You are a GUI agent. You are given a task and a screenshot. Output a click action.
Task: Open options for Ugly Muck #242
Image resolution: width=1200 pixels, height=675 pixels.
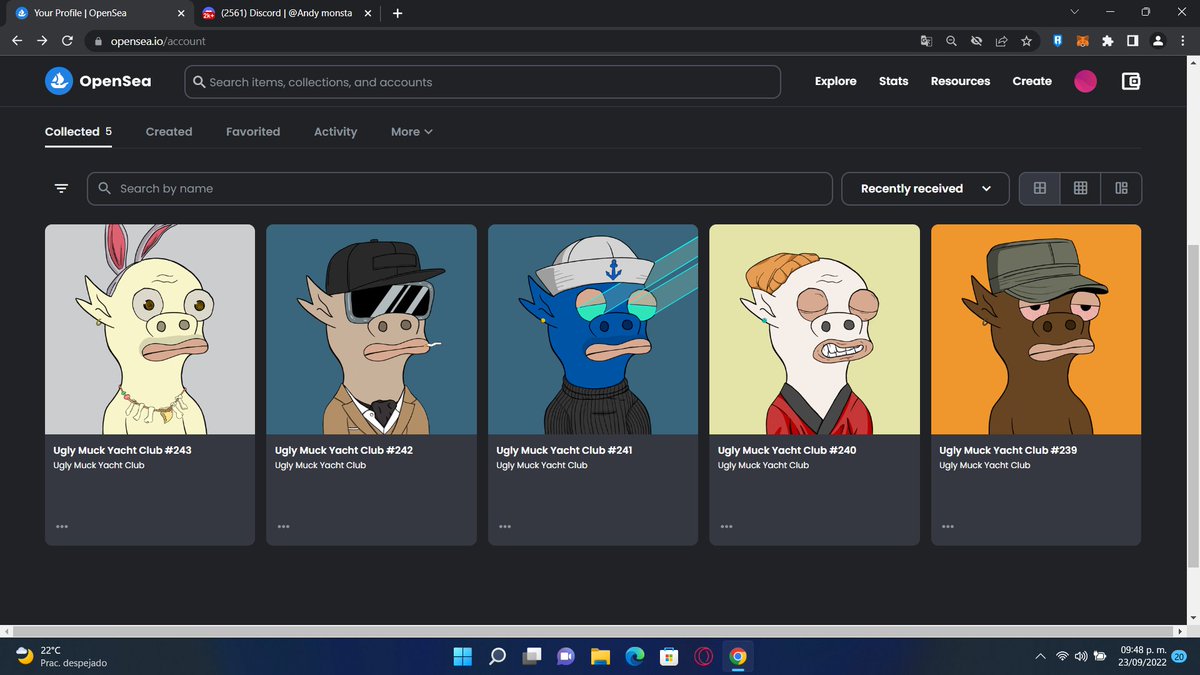point(283,525)
